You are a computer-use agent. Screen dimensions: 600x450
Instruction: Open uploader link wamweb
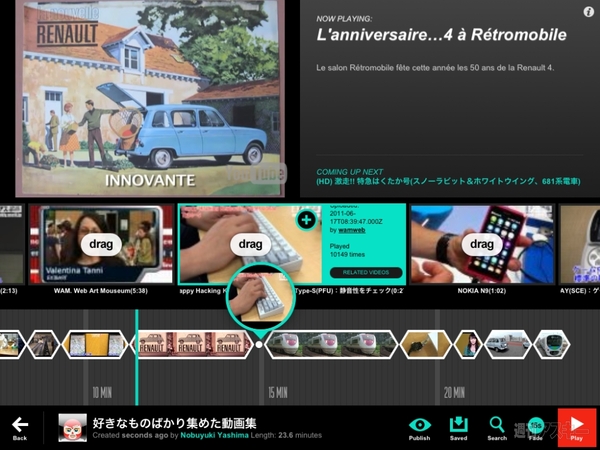(x=352, y=230)
